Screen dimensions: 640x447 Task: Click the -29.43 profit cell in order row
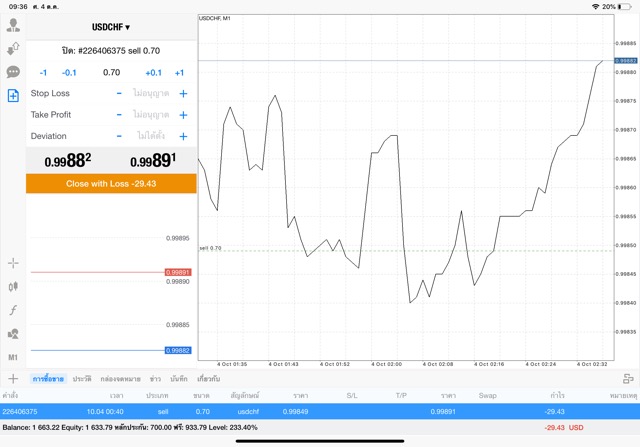pos(554,411)
